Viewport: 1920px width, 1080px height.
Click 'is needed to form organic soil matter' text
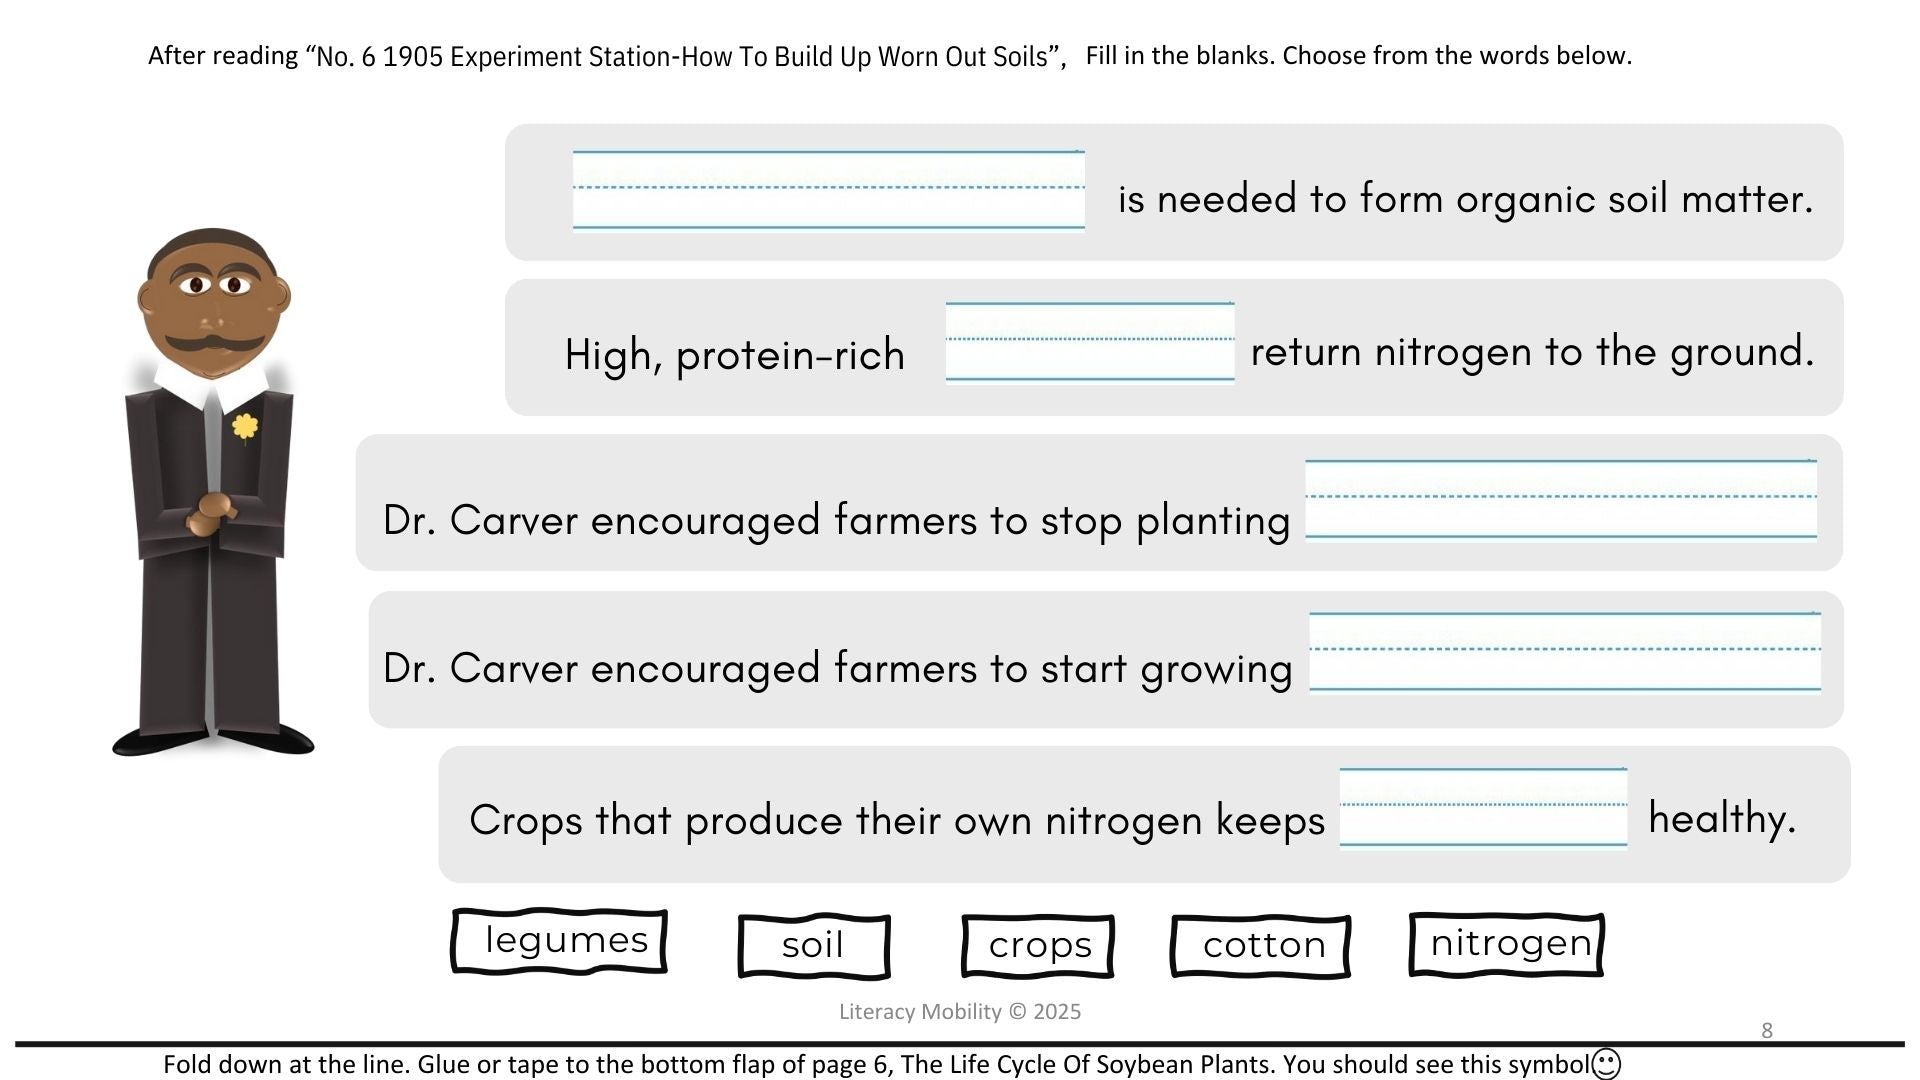pyautogui.click(x=1465, y=199)
